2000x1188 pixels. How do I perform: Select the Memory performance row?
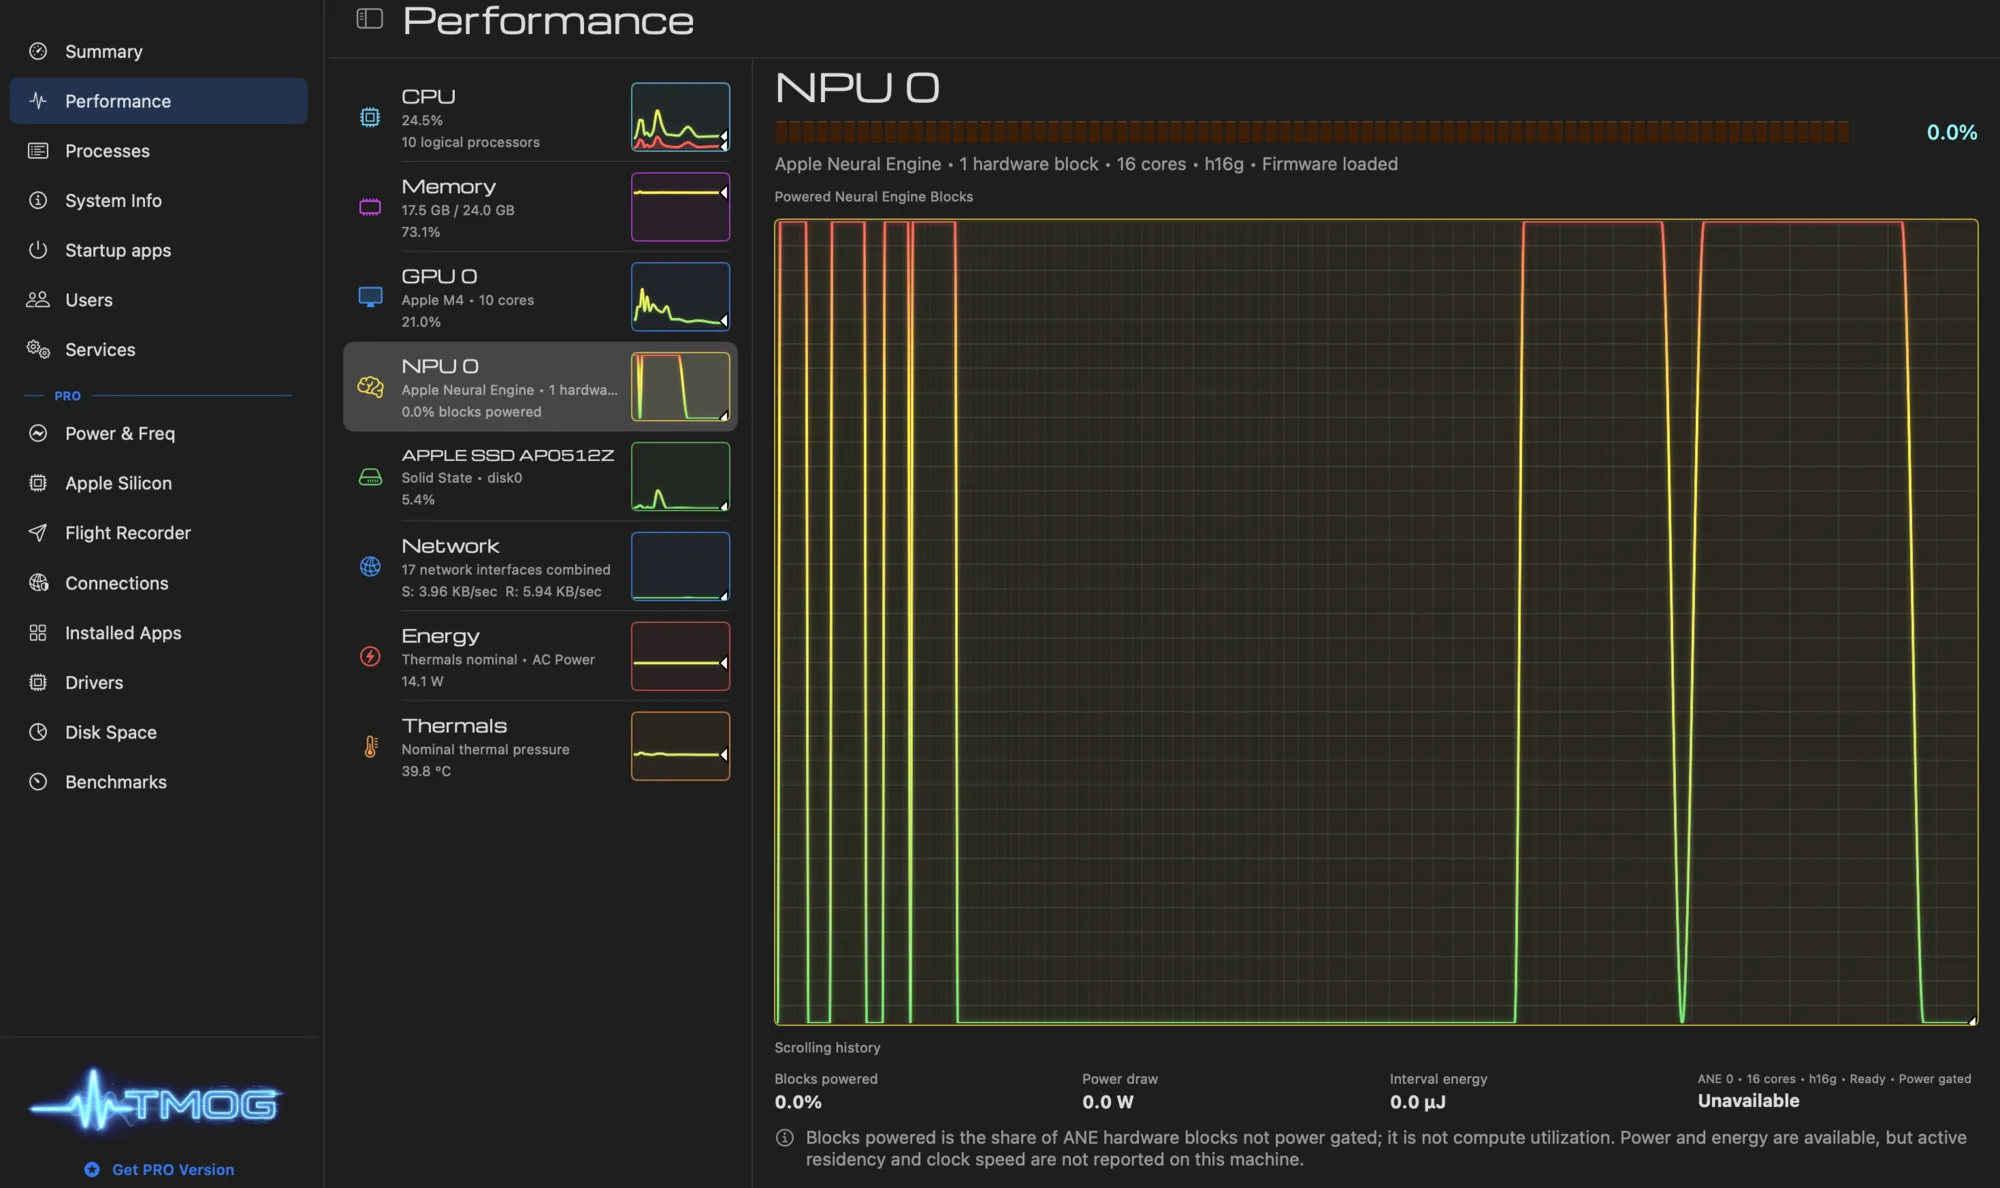click(x=540, y=207)
